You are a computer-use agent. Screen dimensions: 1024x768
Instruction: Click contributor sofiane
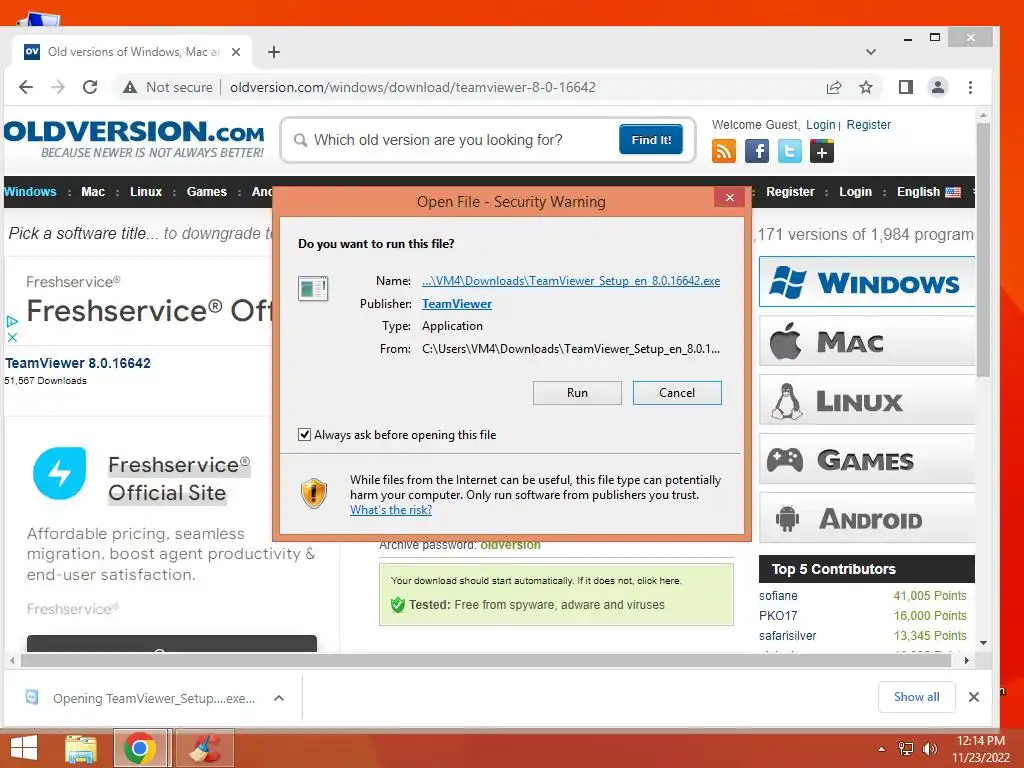pos(778,596)
